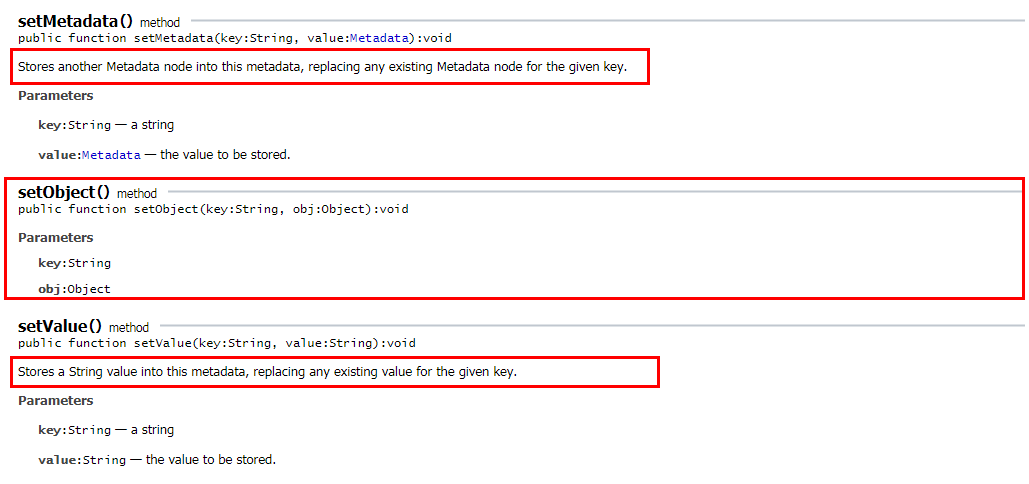Click the Parameters heading under setObject

pos(56,238)
